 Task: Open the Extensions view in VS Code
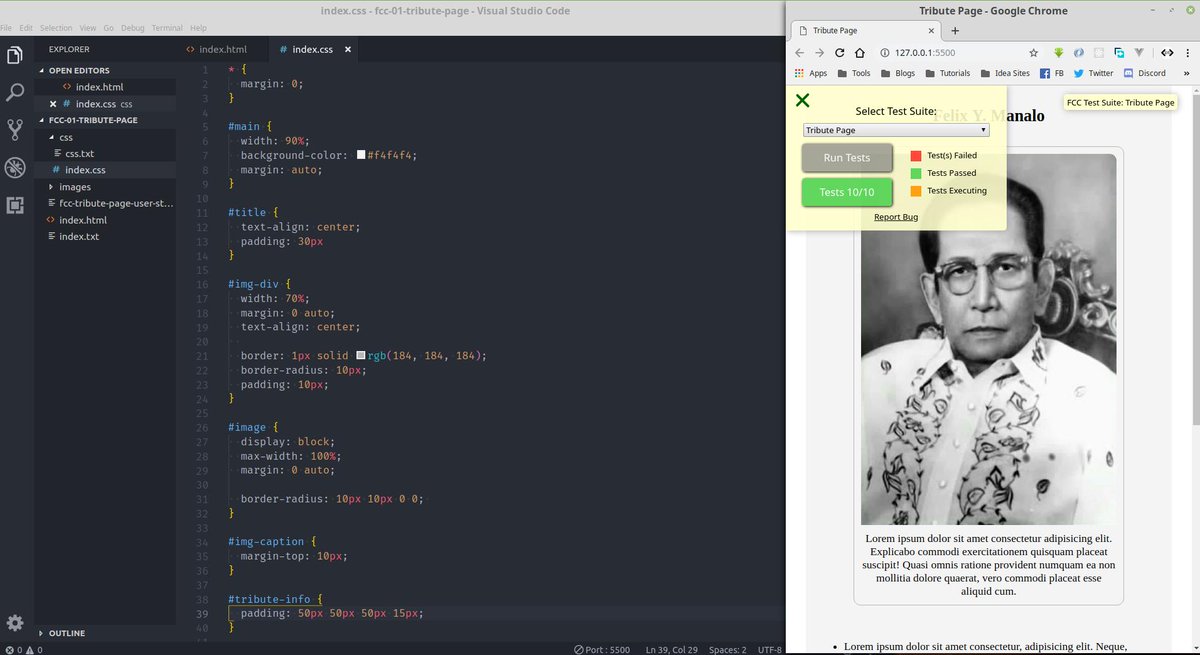click(x=15, y=205)
